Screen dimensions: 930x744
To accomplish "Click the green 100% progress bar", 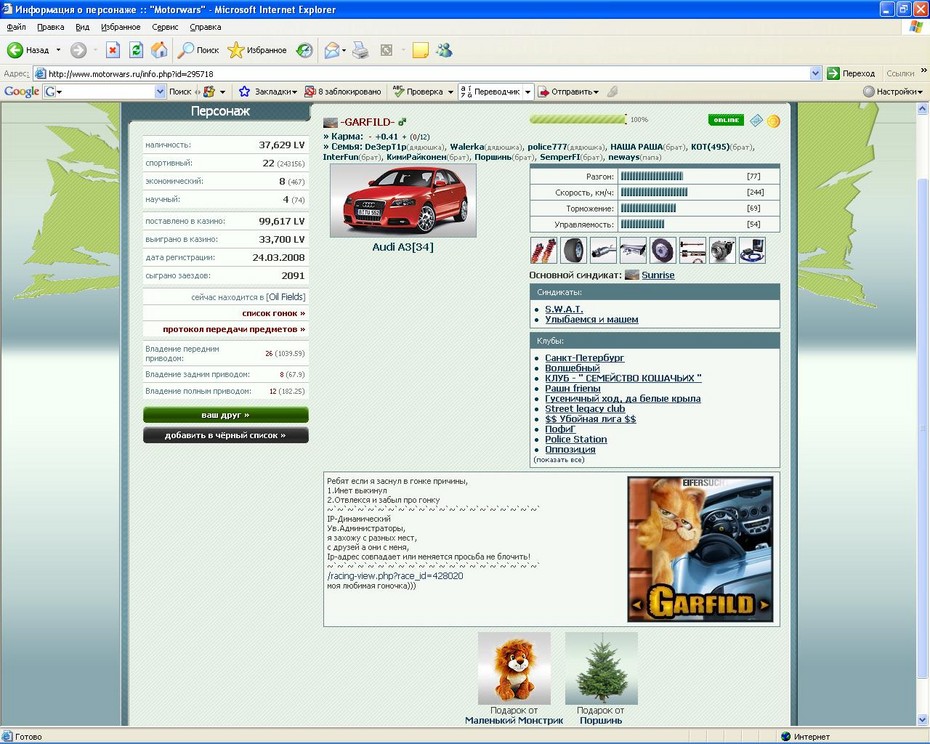I will coord(578,119).
